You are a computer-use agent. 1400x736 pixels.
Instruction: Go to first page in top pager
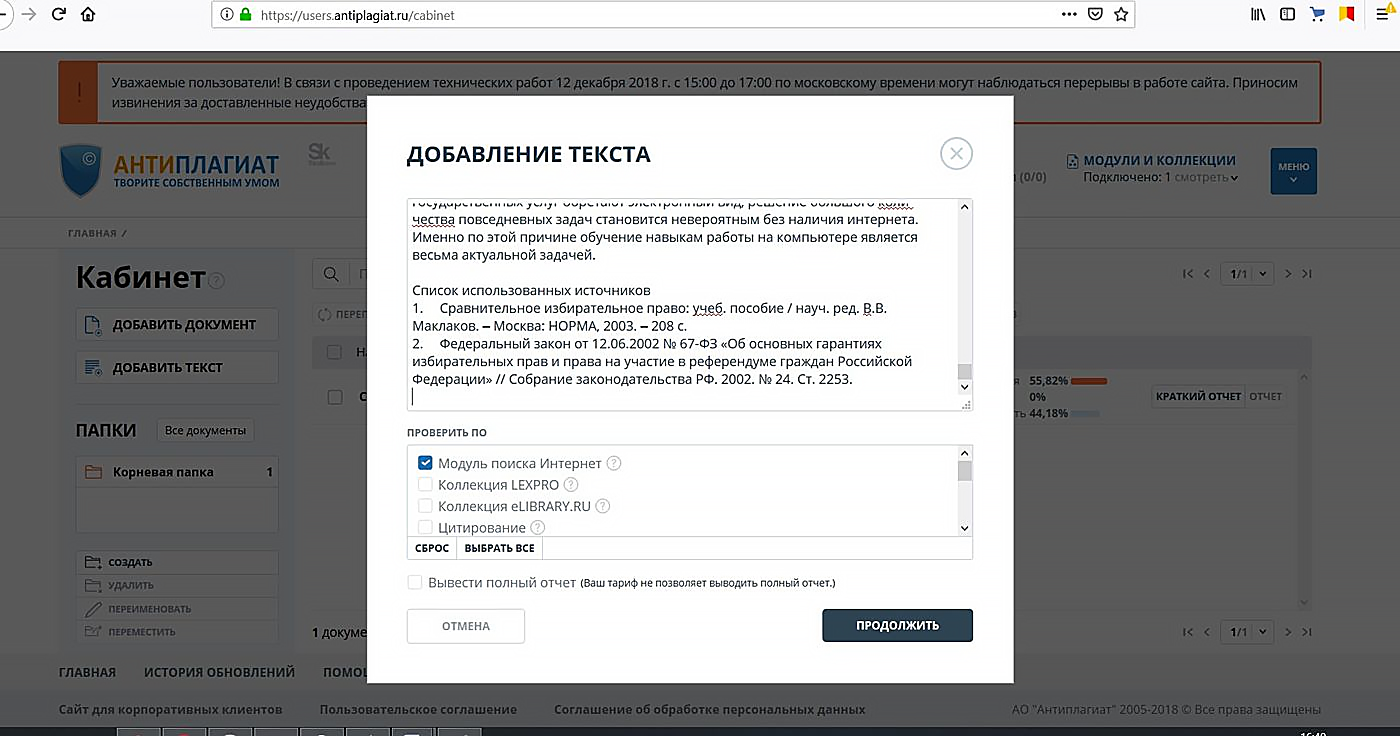click(x=1188, y=274)
